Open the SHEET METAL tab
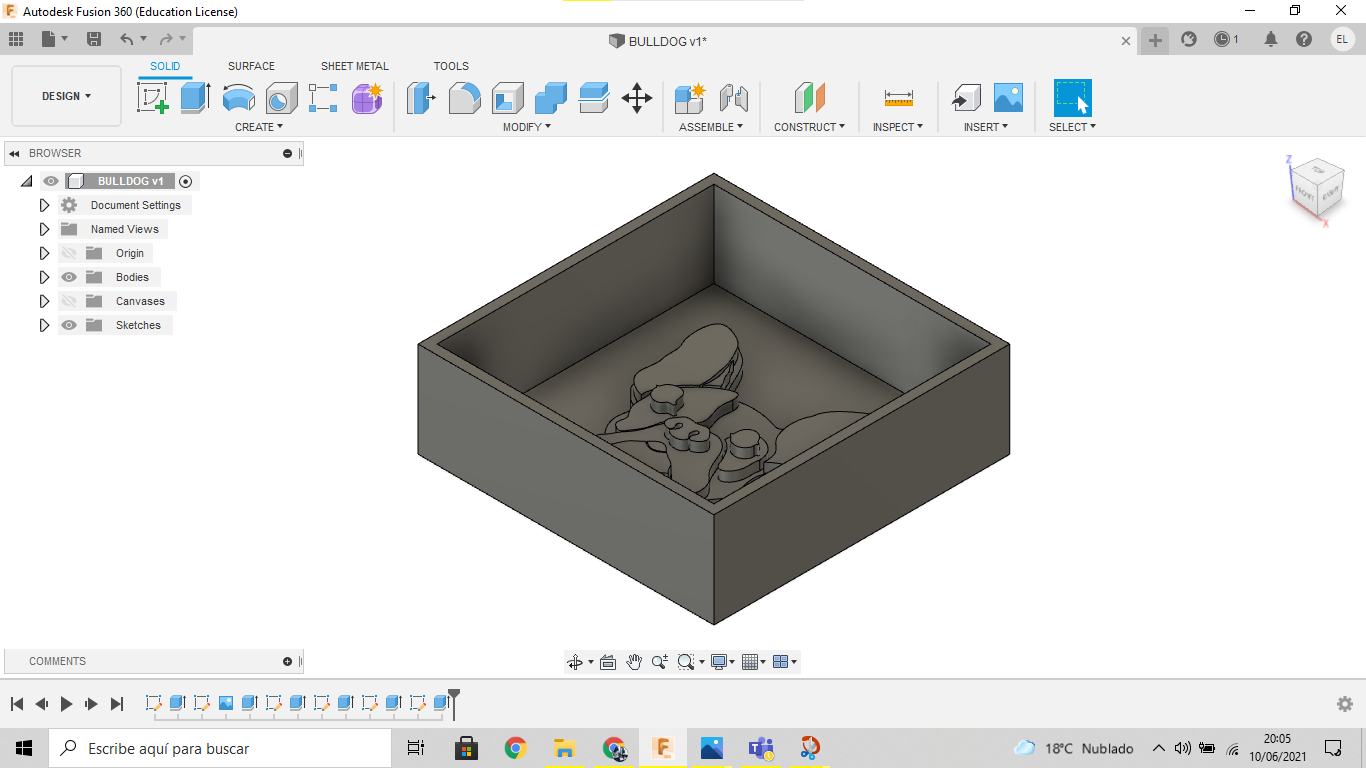Image resolution: width=1366 pixels, height=768 pixels. (x=355, y=66)
